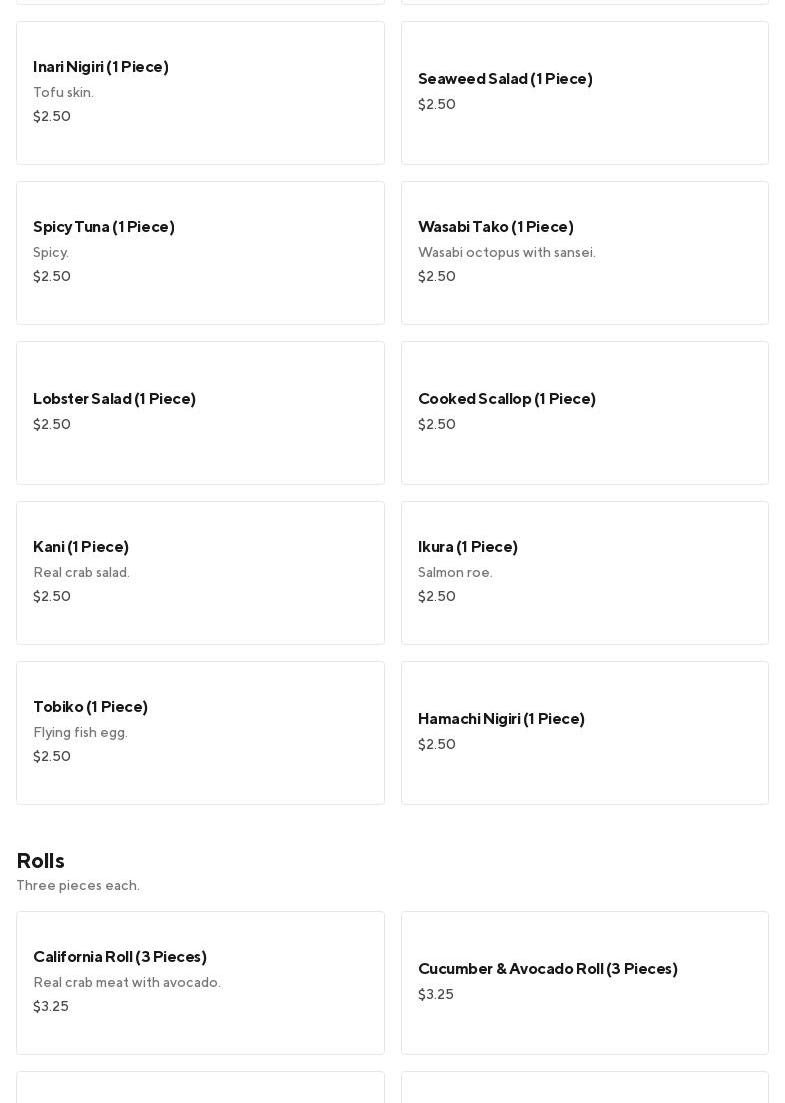Click the "Real crab salad." description text
This screenshot has height=1103, width=785.
pyautogui.click(x=81, y=573)
